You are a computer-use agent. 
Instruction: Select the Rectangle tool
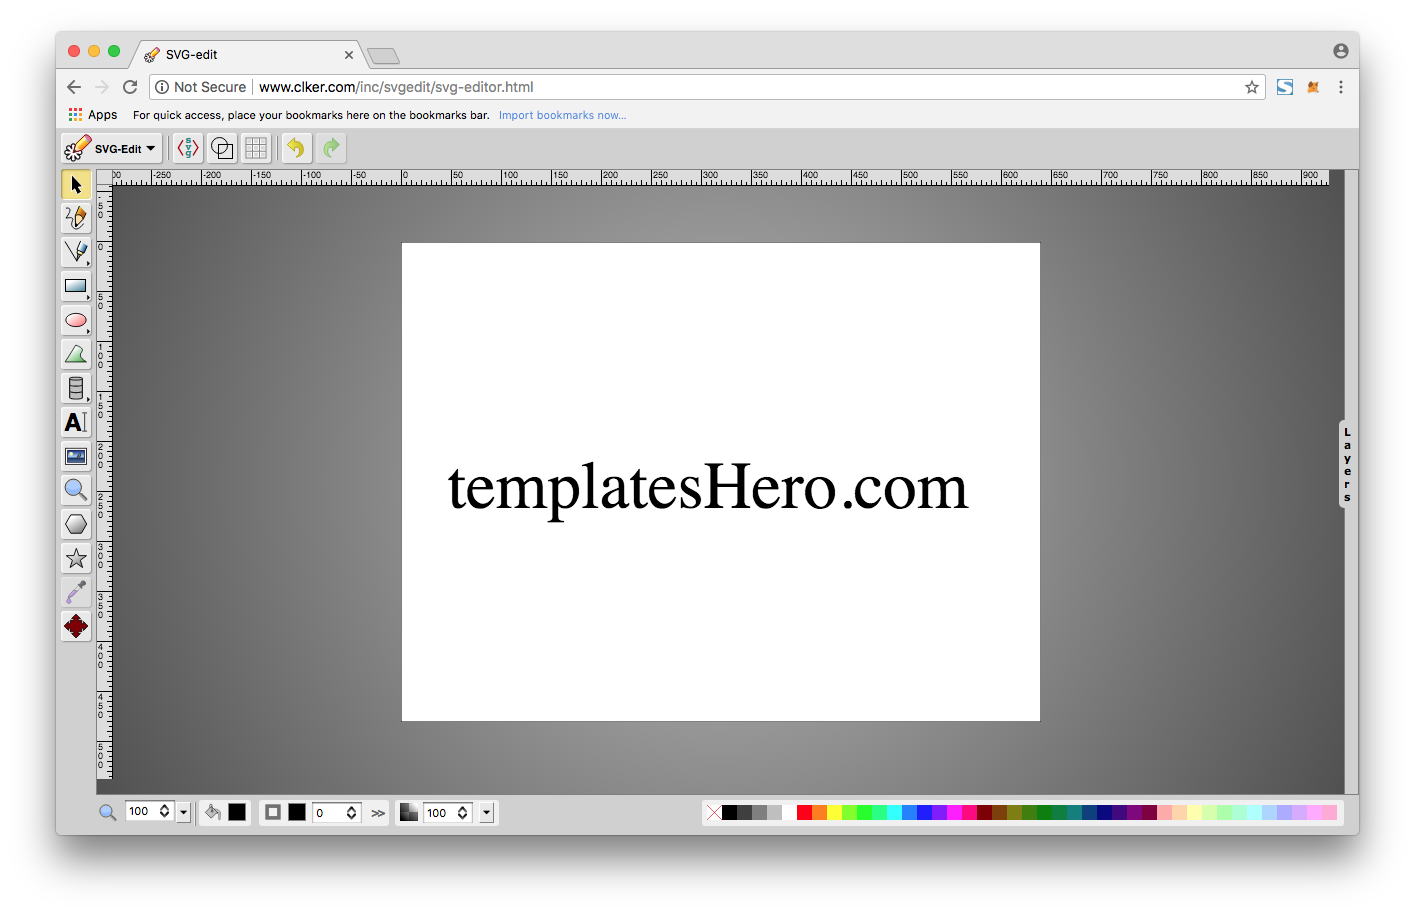click(x=76, y=286)
